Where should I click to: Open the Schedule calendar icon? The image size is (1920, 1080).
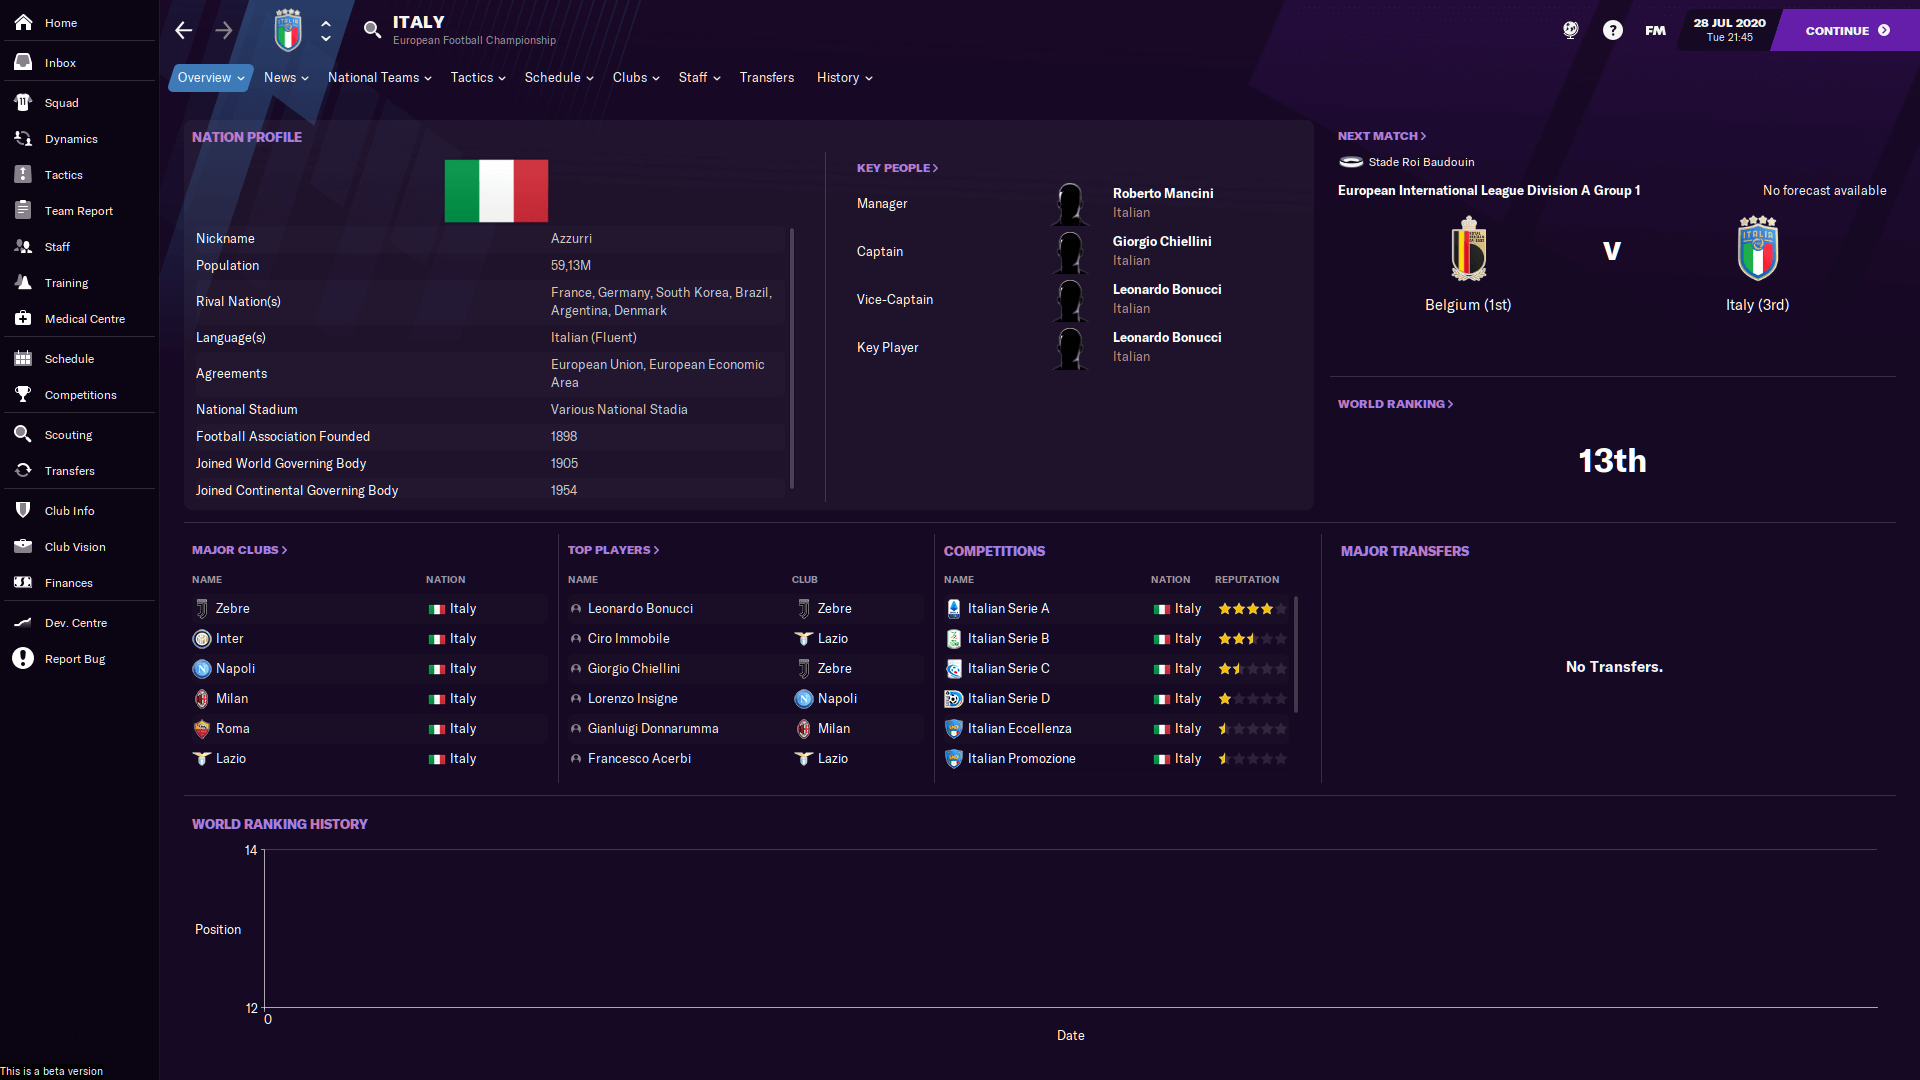23,358
